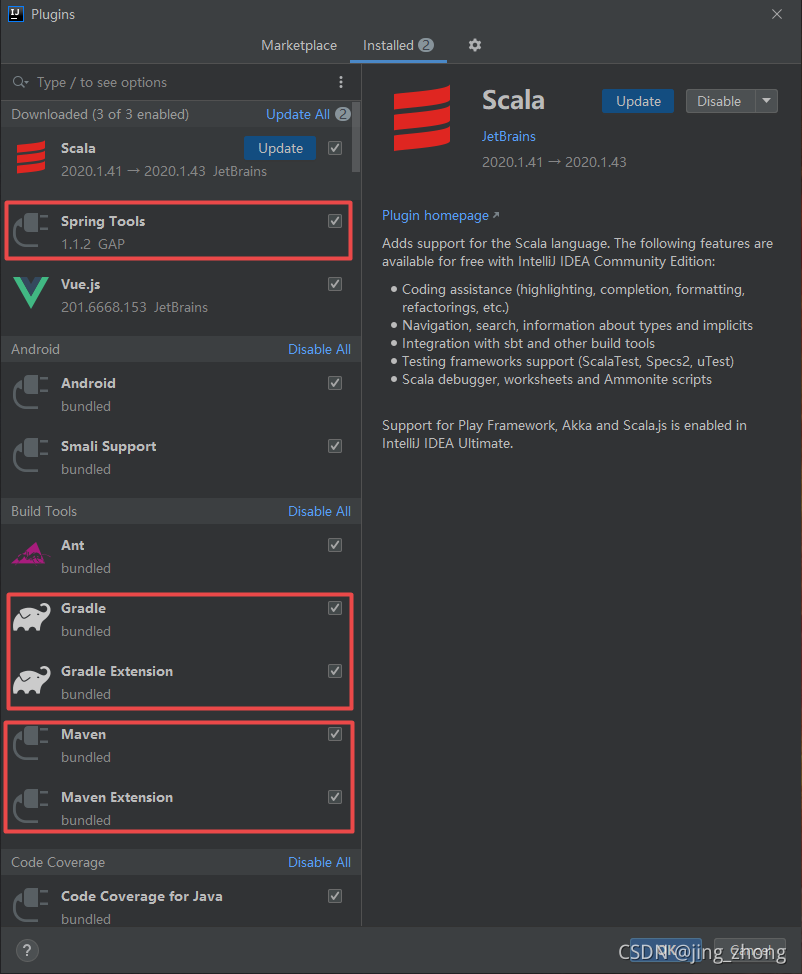
Task: Update Scala from the plugin list
Action: coord(280,148)
